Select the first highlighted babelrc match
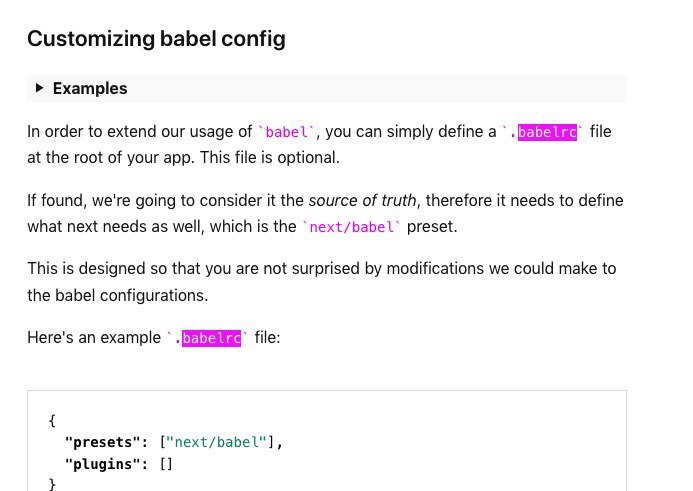Viewport: 693px width, 491px height. (547, 132)
